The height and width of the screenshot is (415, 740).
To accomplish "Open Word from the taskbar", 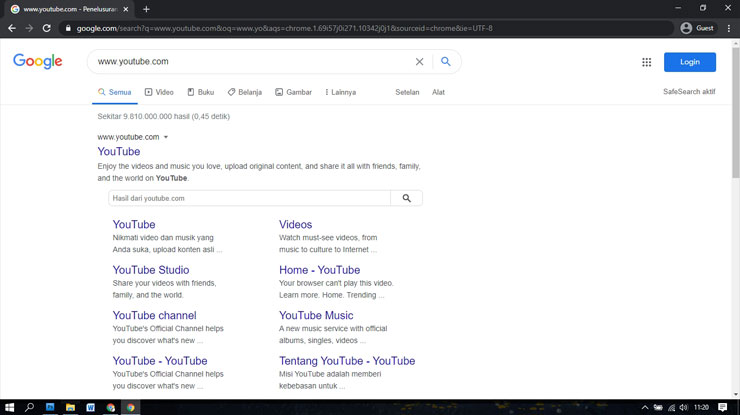I will click(91, 407).
